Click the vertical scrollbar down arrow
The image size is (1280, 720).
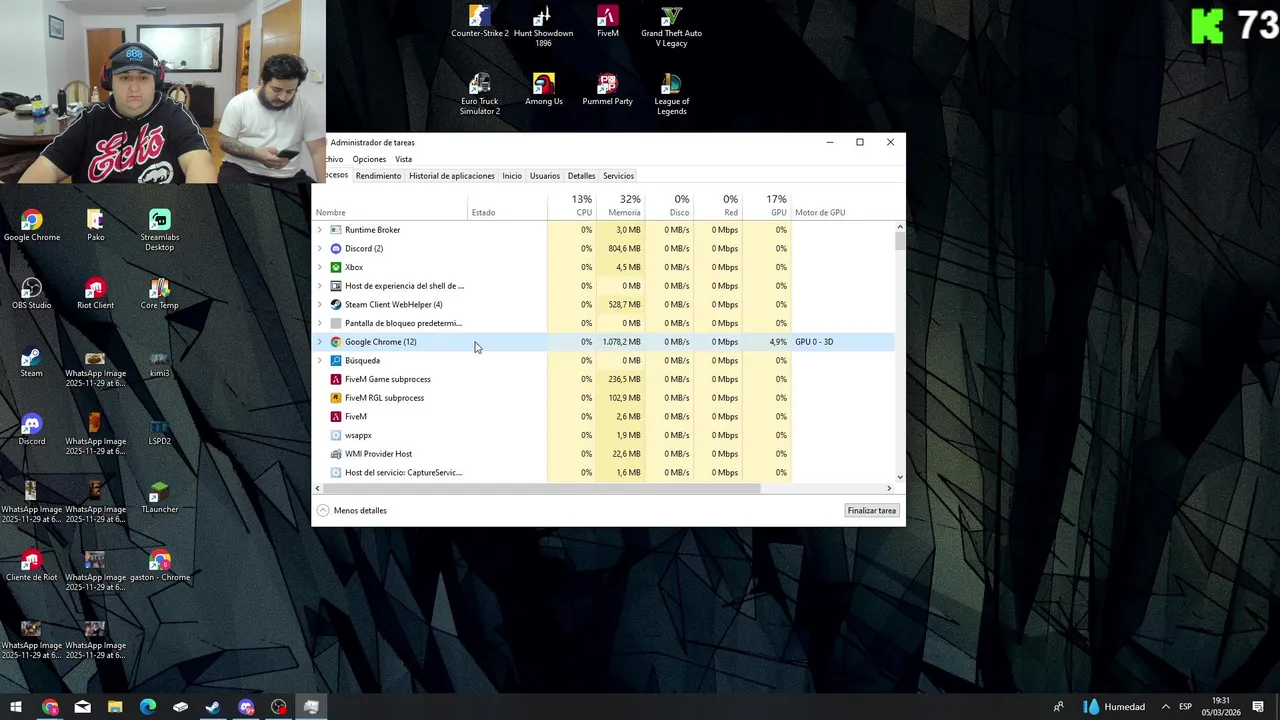(x=900, y=477)
